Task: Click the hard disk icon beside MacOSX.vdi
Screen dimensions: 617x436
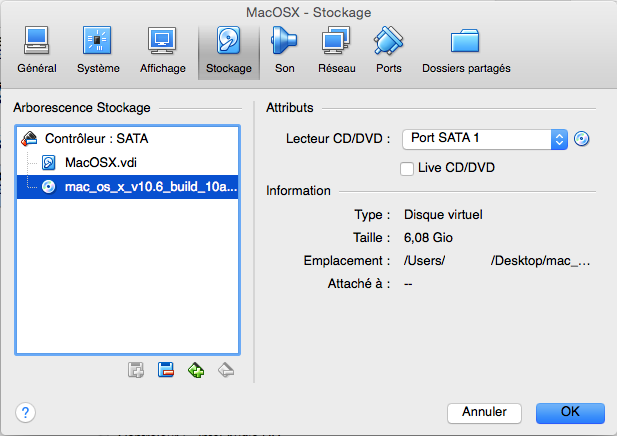Action: click(x=49, y=163)
